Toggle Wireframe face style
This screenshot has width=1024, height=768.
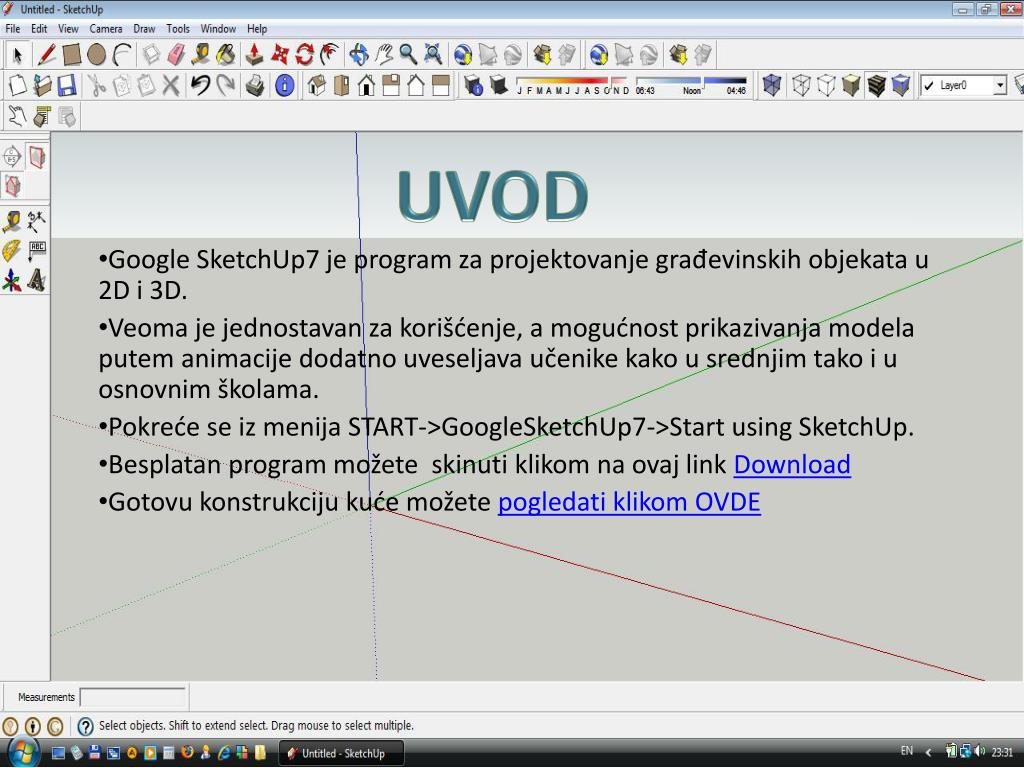pos(801,86)
